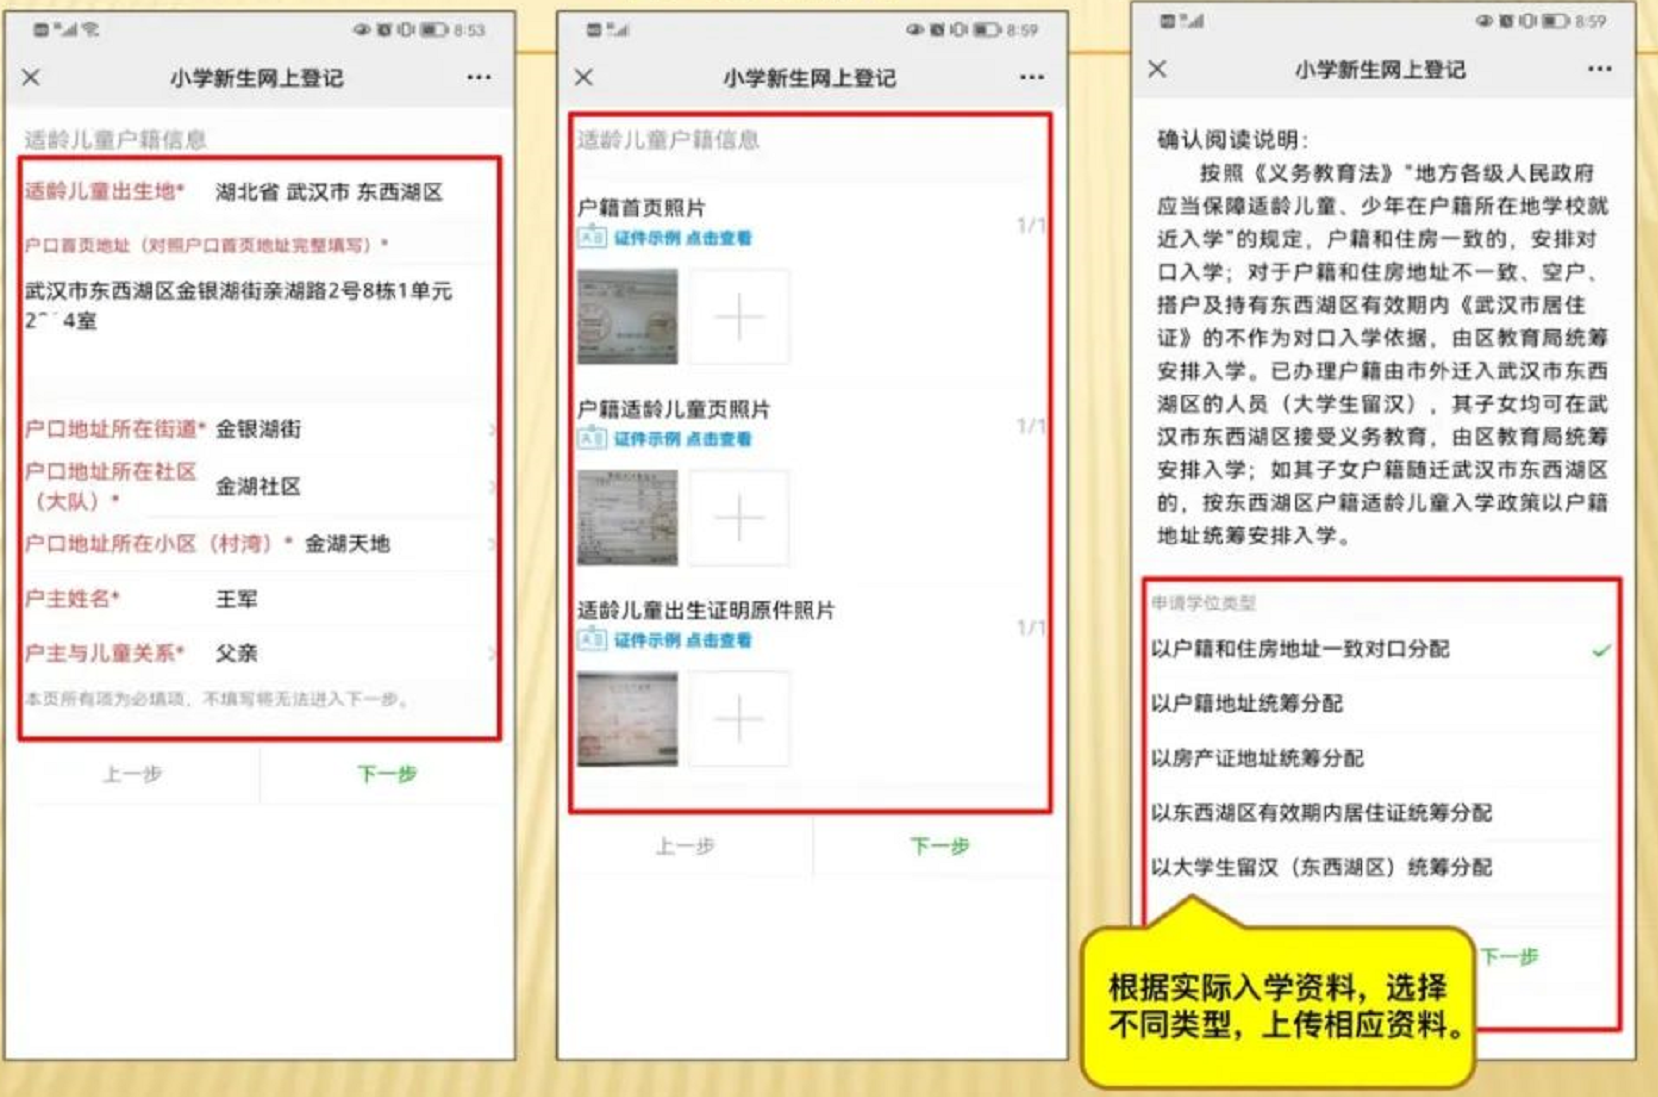Open the 户口地址所在小区 picker showing 金湖天地
Image resolution: width=1658 pixels, height=1097 pixels.
coord(260,543)
